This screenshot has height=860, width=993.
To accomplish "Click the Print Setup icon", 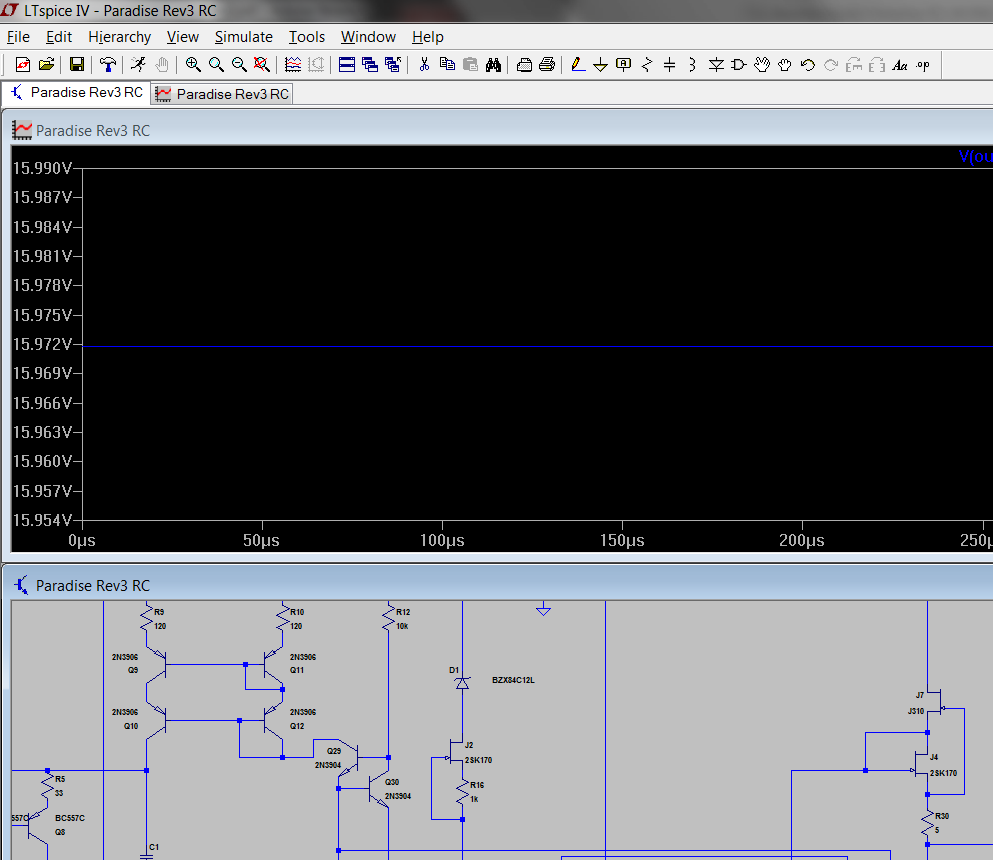I will click(x=524, y=65).
